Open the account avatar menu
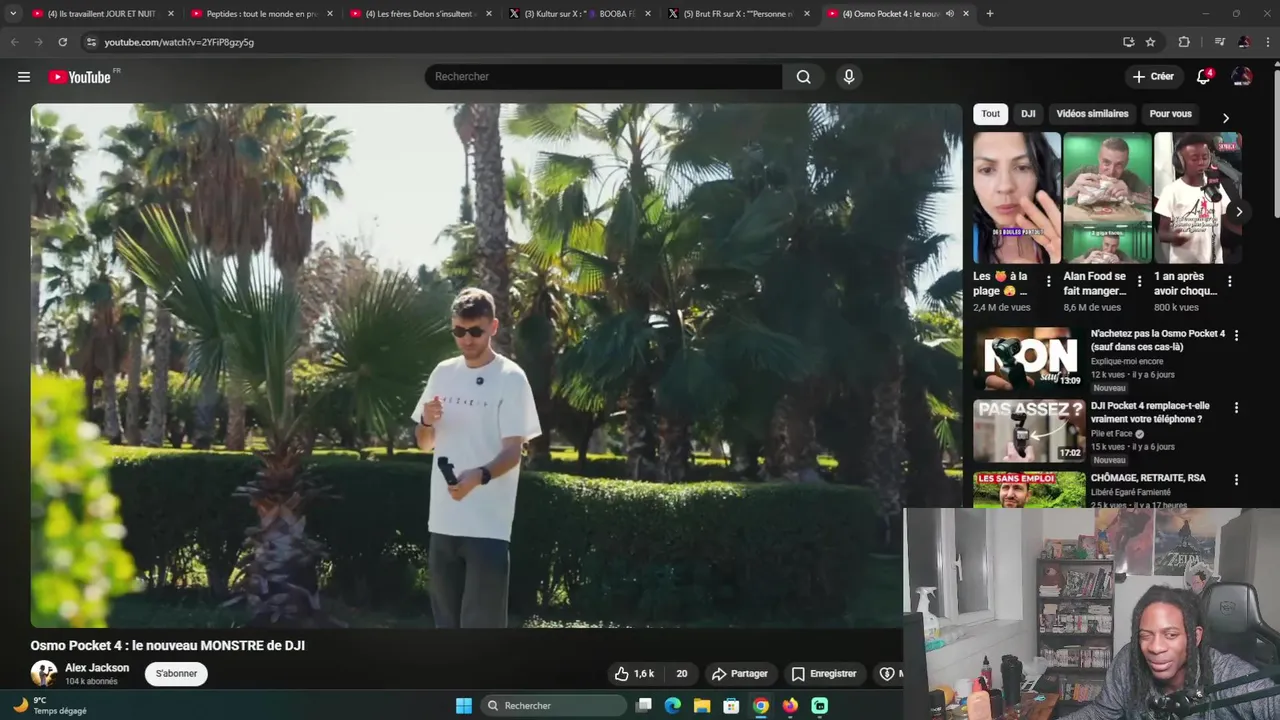Image resolution: width=1280 pixels, height=720 pixels. click(1242, 77)
